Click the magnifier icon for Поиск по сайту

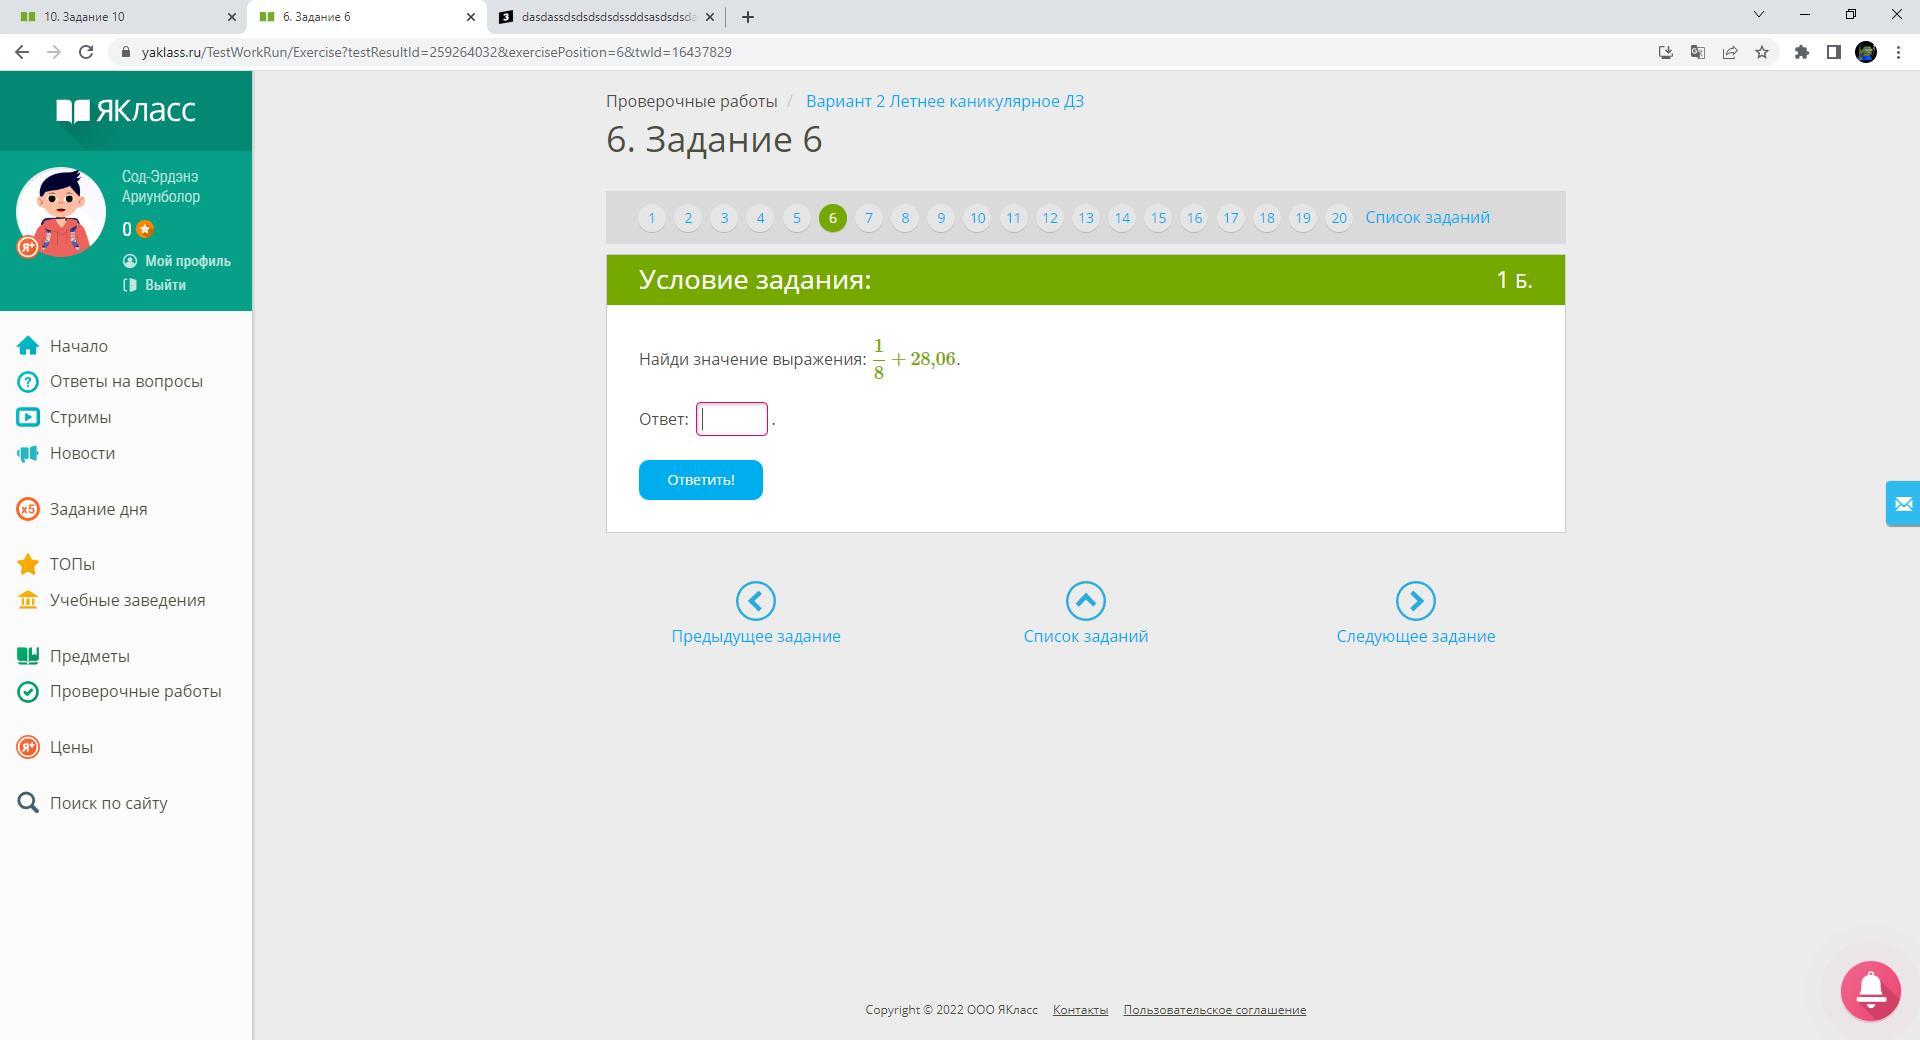coord(28,803)
